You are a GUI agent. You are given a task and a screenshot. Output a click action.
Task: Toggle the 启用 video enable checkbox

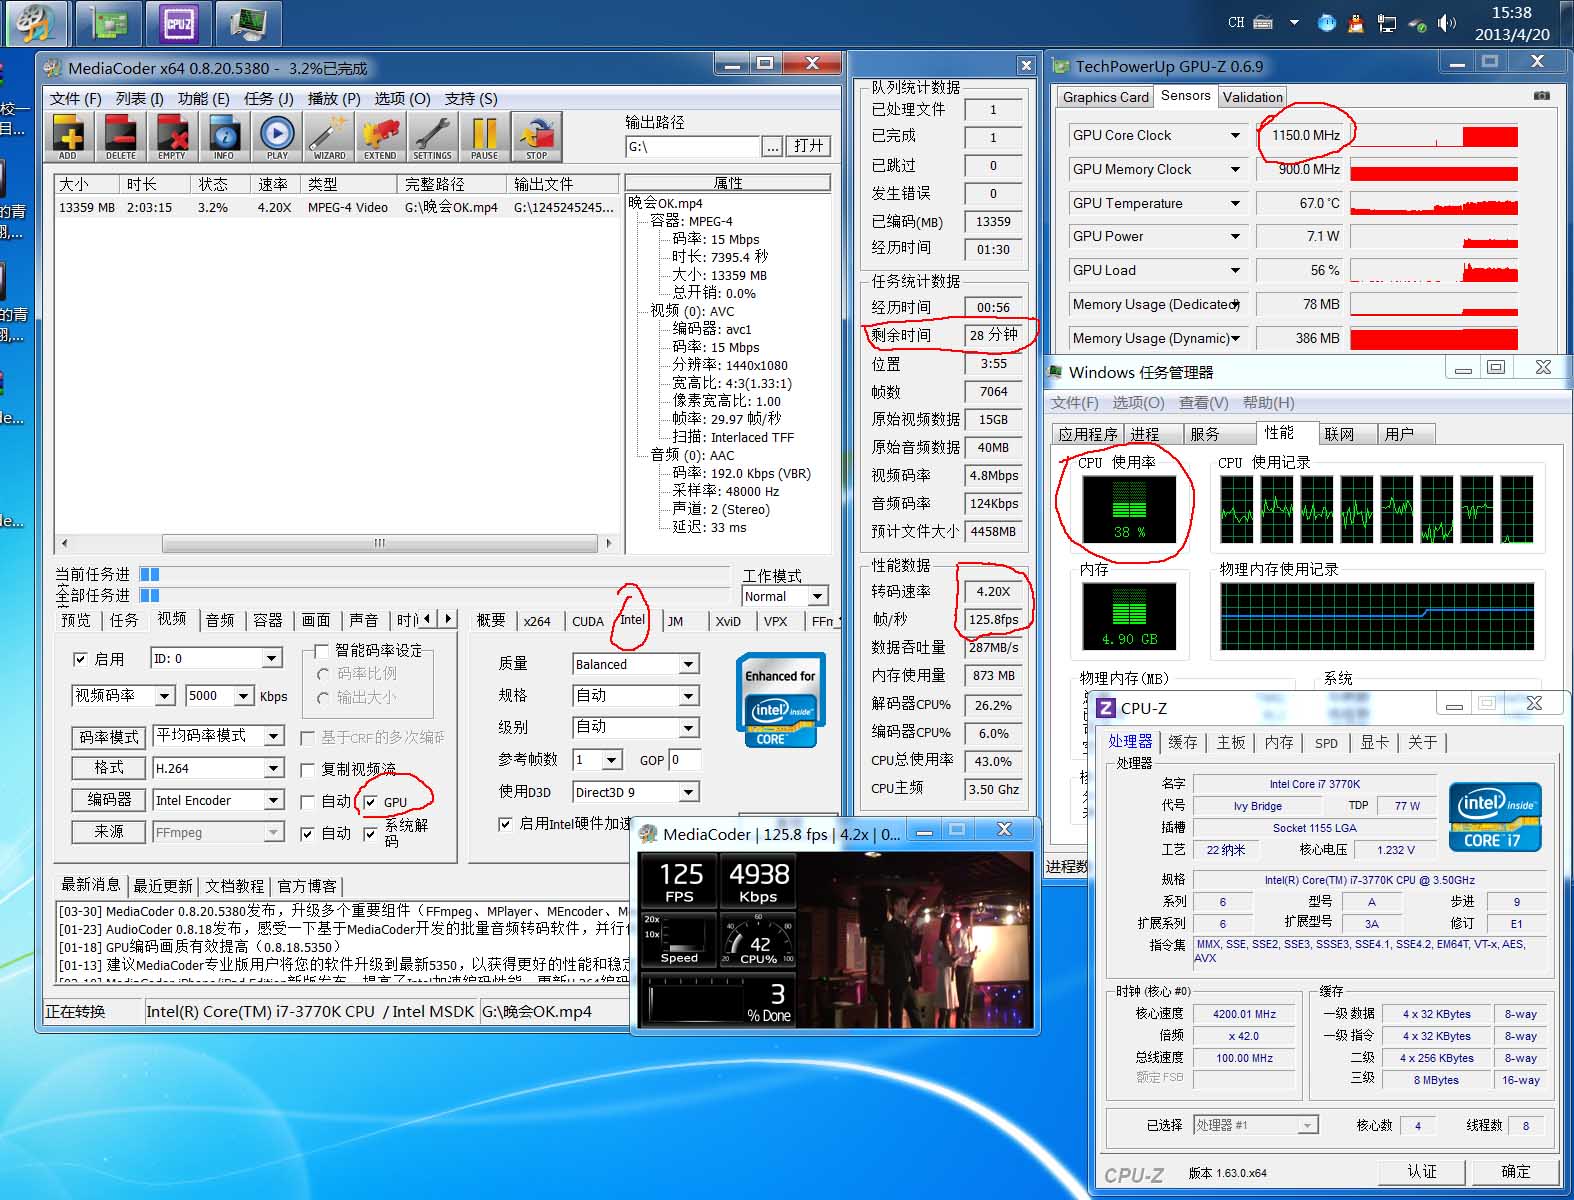80,659
